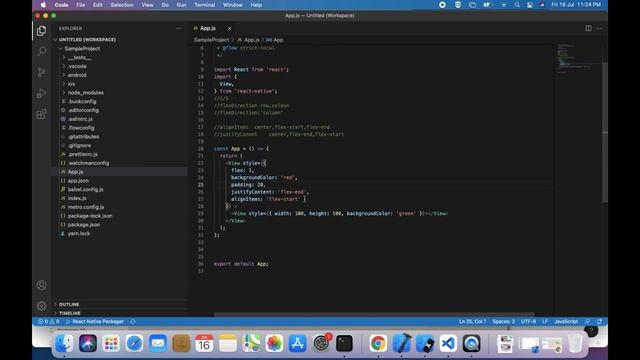This screenshot has height=360, width=640.
Task: Click LF end of line selector
Action: click(x=544, y=322)
